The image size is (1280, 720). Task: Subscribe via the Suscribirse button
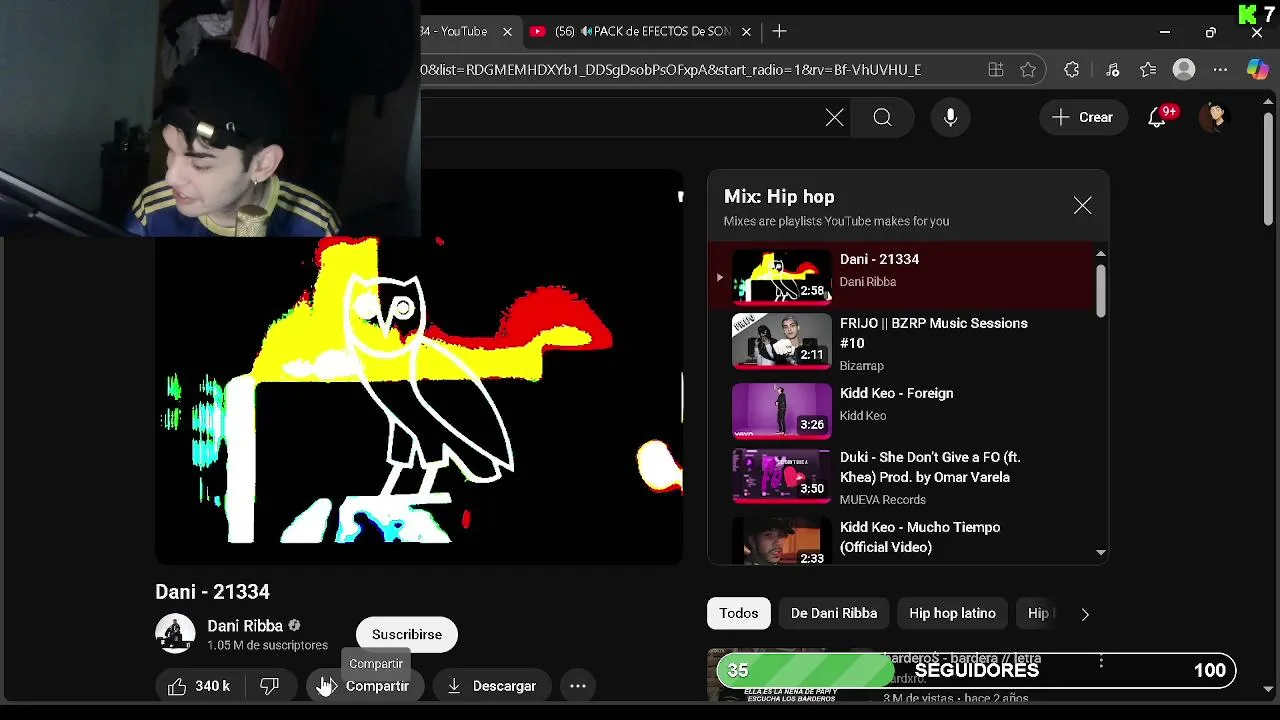tap(407, 635)
